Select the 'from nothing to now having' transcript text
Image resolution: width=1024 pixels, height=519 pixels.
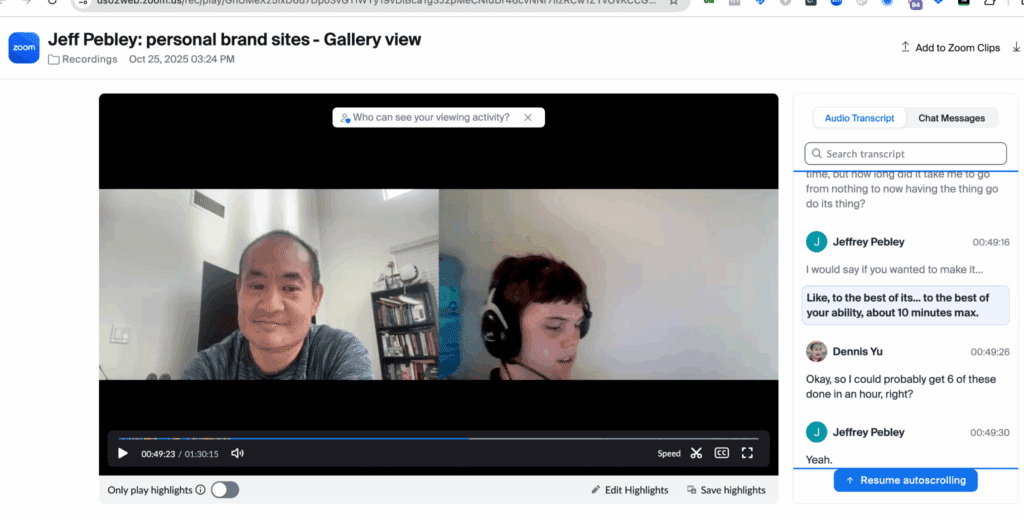902,189
